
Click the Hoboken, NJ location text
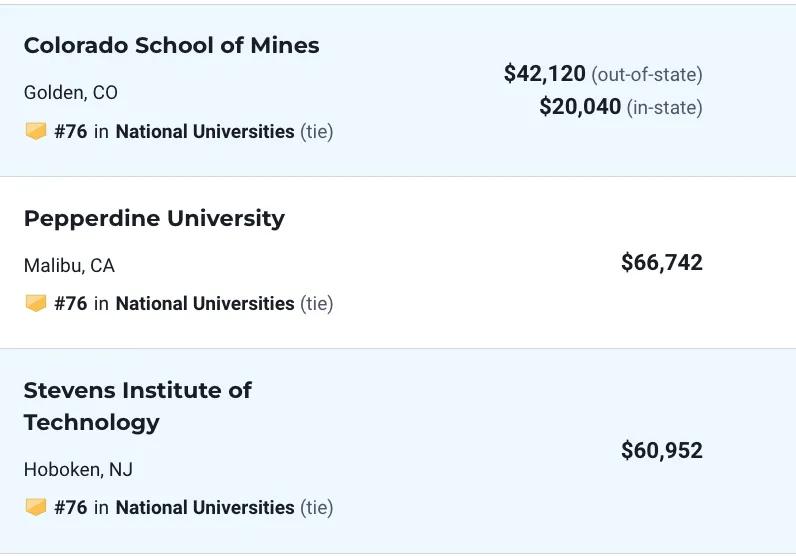78,470
